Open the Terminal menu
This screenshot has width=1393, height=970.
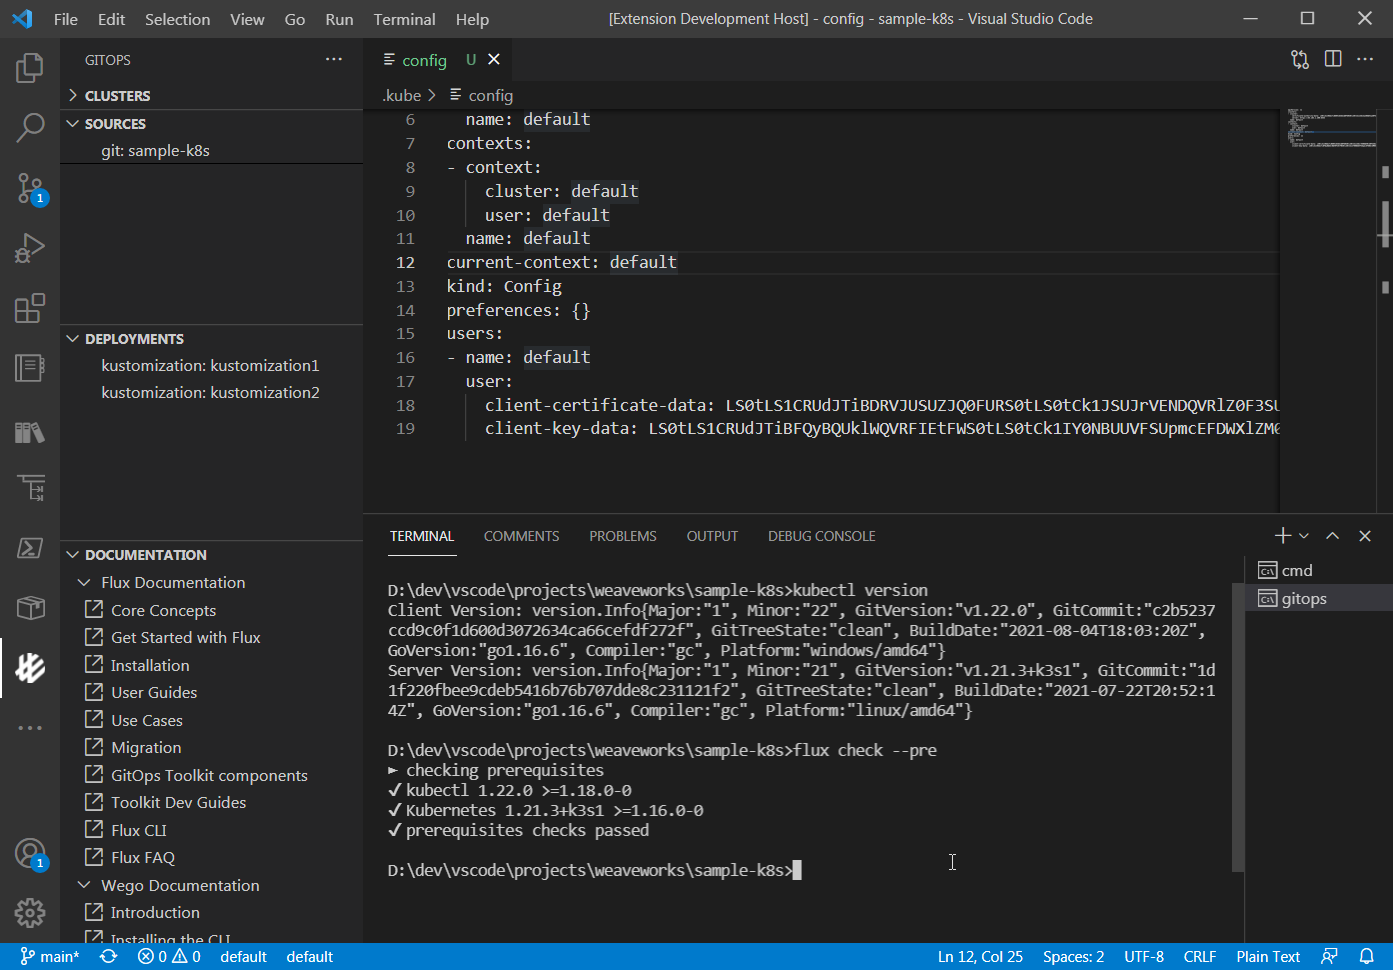(404, 19)
